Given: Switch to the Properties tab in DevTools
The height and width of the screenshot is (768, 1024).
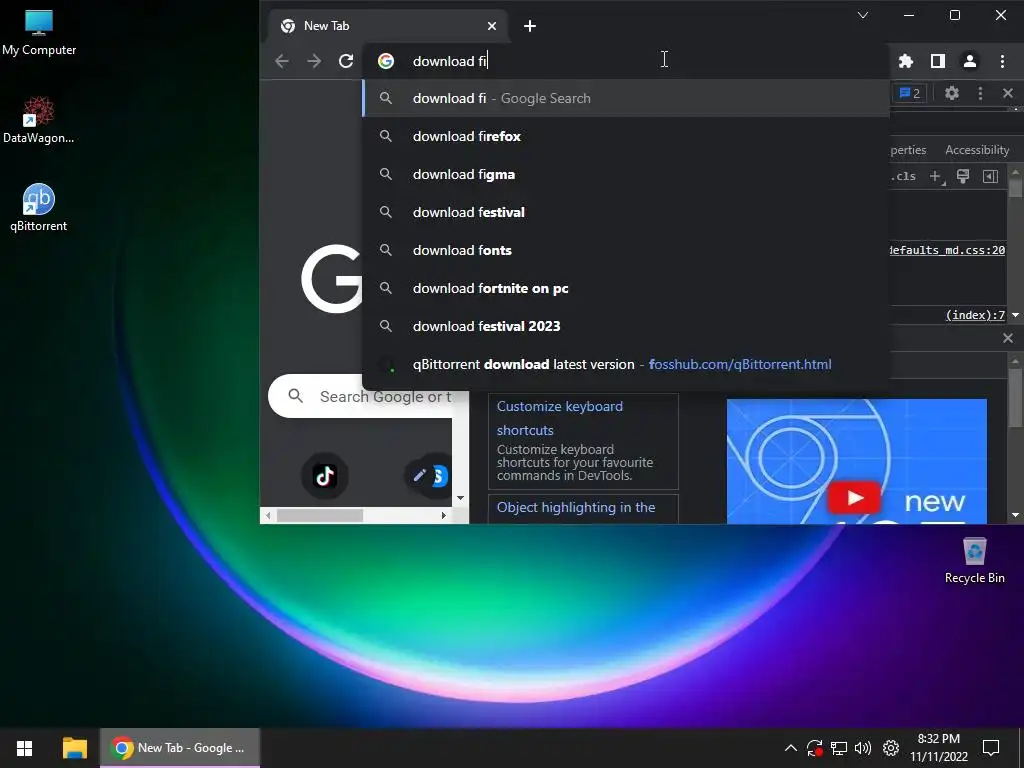Looking at the screenshot, I should coord(908,150).
